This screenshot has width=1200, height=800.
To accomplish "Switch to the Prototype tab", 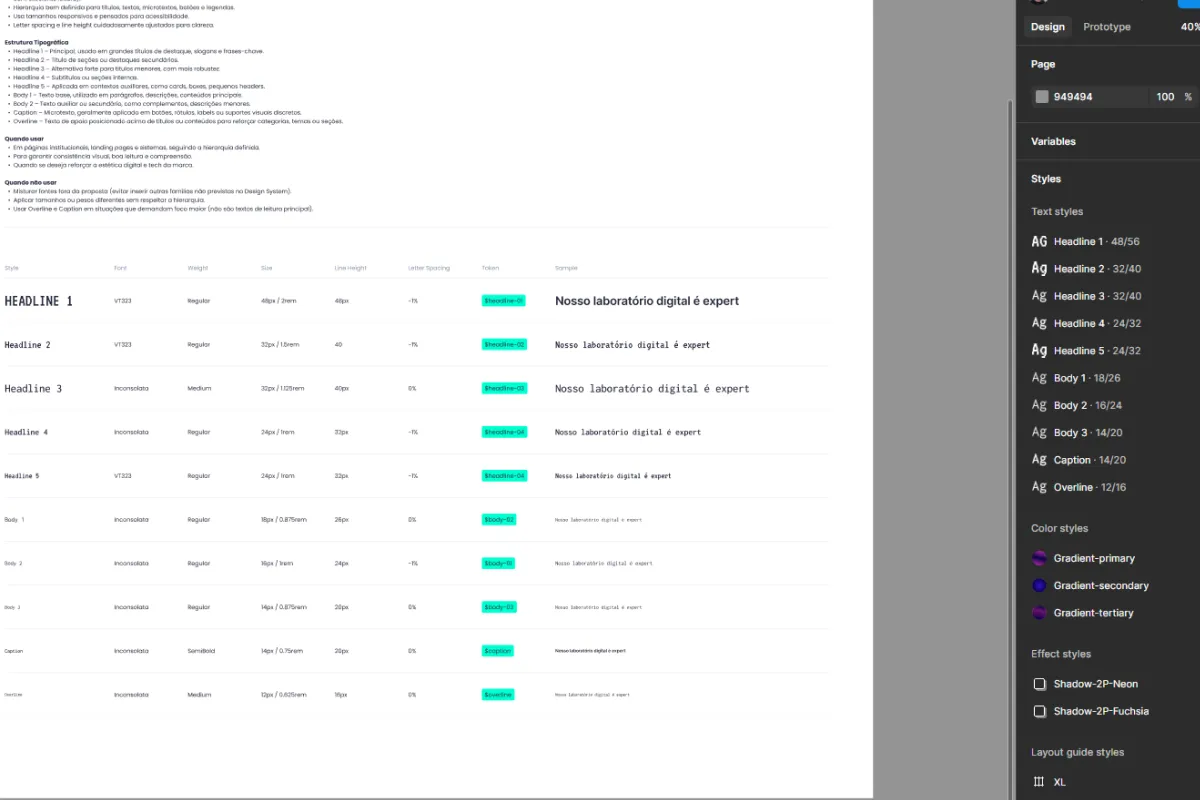I will tap(1106, 26).
